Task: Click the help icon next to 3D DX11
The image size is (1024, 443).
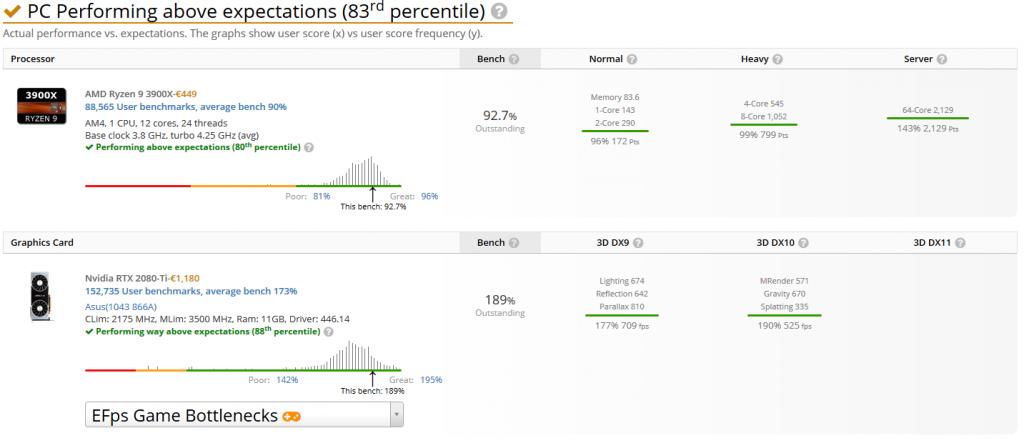Action: pyautogui.click(x=961, y=243)
